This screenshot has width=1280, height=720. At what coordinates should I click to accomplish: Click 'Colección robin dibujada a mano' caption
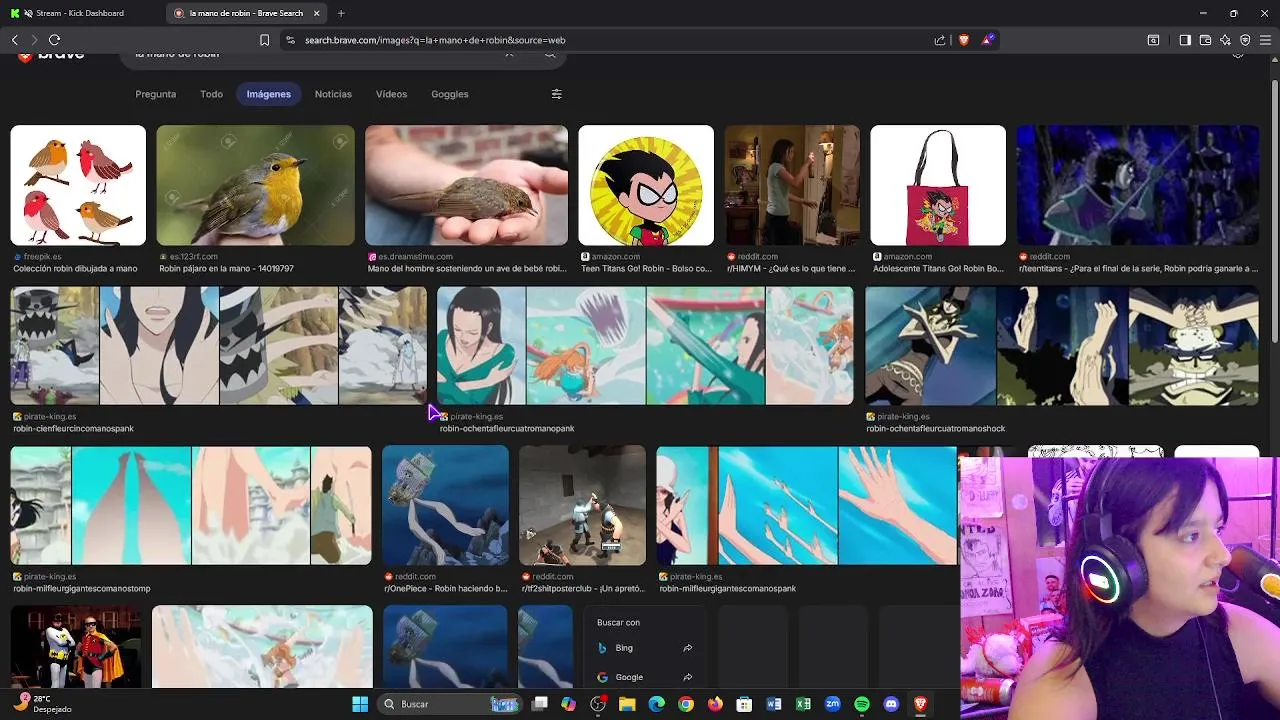point(75,269)
